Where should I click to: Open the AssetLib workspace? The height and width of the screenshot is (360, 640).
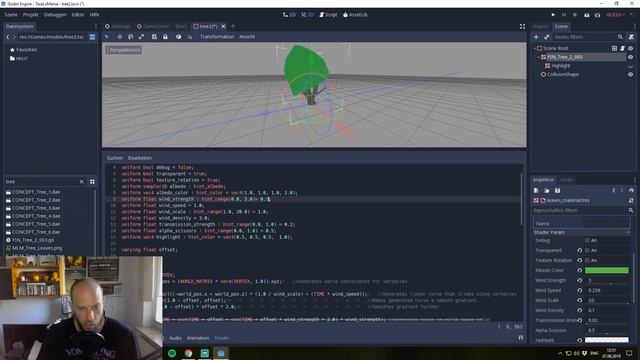pos(355,15)
